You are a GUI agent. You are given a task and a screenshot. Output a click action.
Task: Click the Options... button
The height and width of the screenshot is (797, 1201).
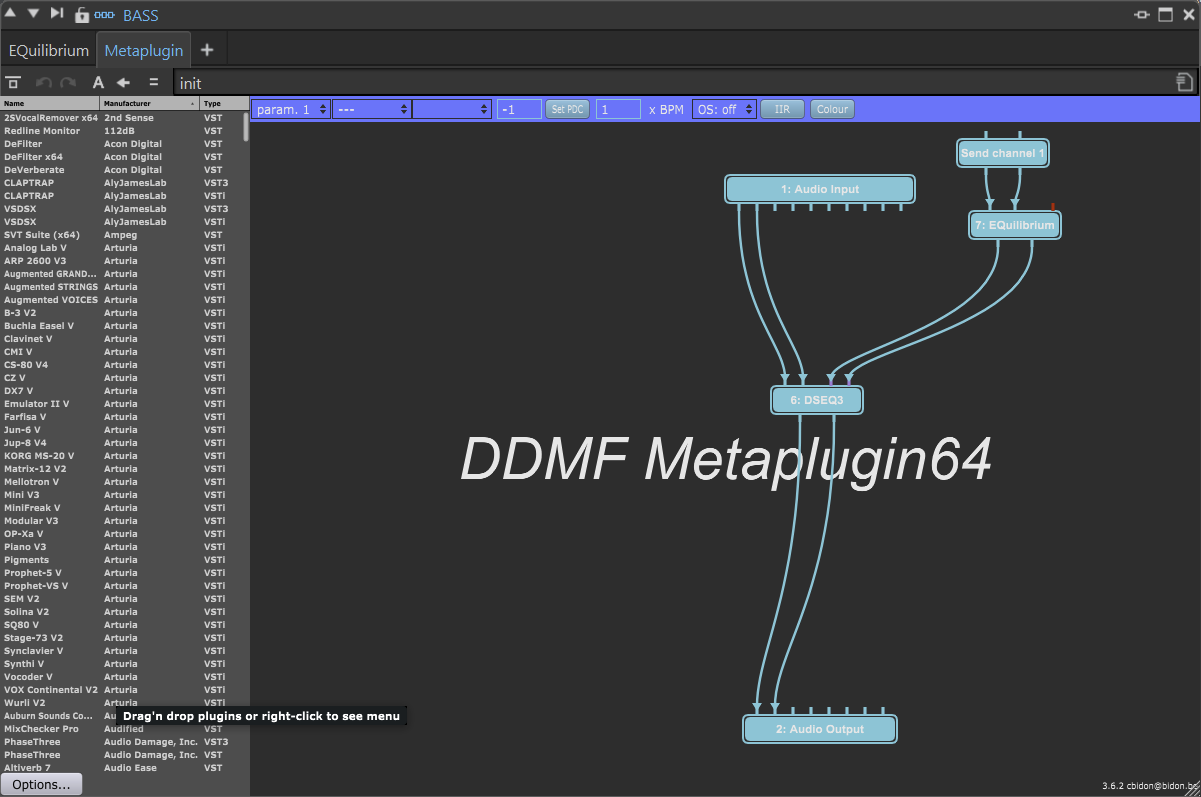tap(41, 784)
